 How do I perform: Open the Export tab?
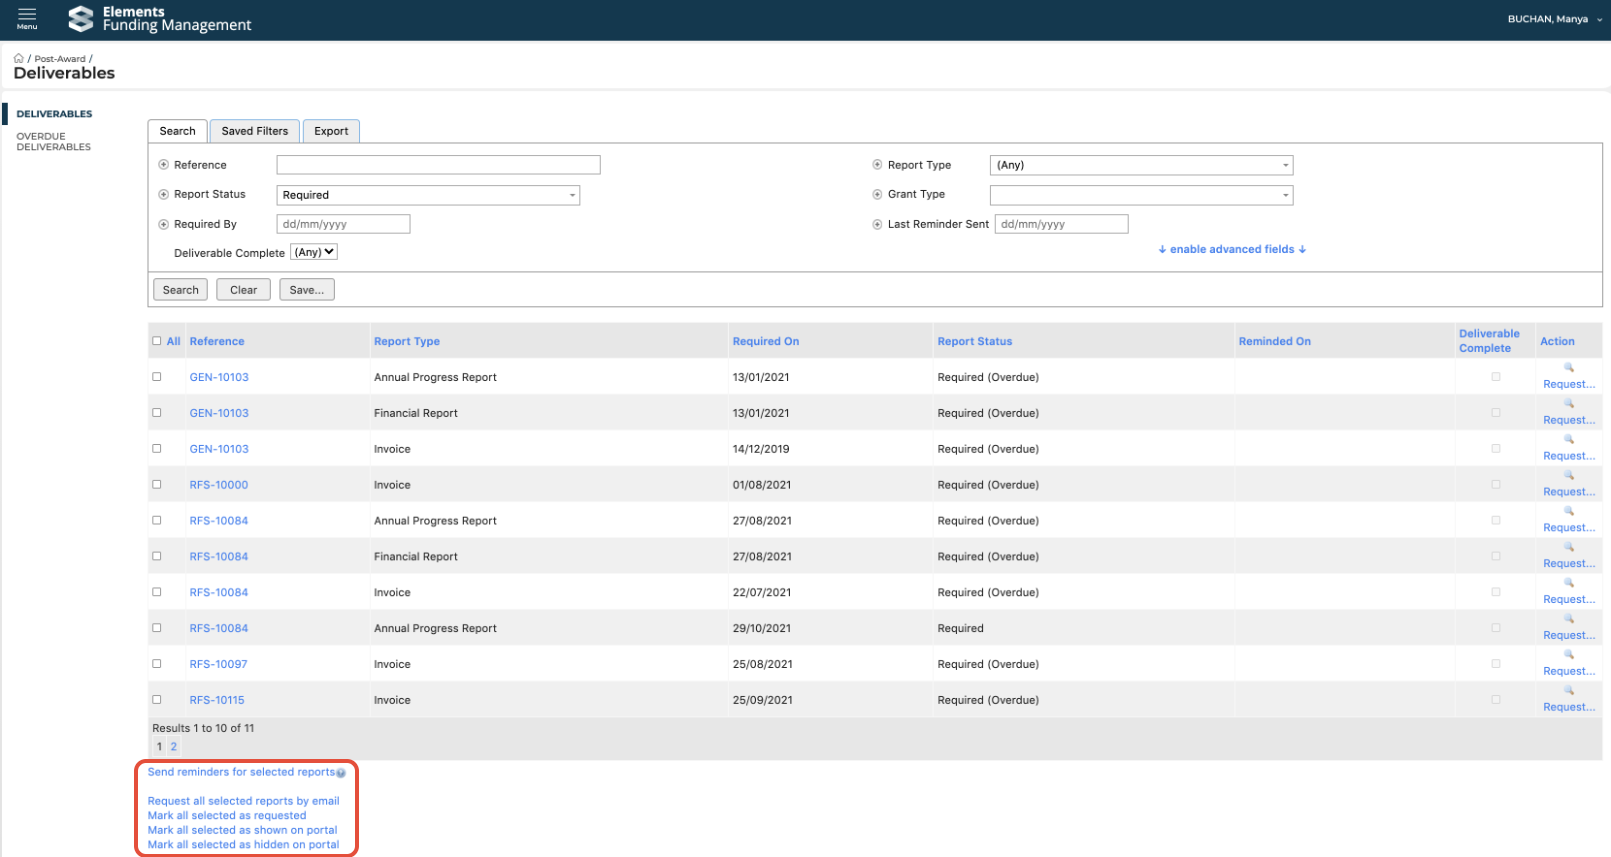point(331,131)
